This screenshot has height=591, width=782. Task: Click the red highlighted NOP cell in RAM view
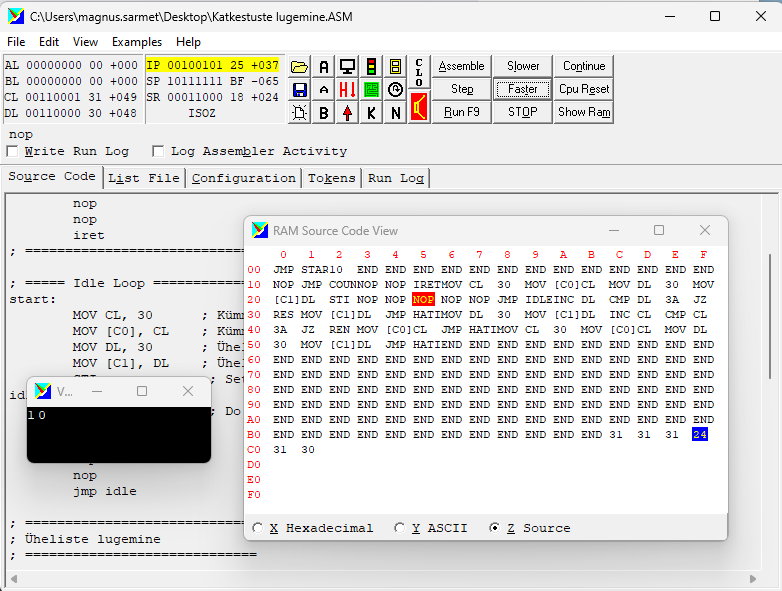(x=423, y=299)
